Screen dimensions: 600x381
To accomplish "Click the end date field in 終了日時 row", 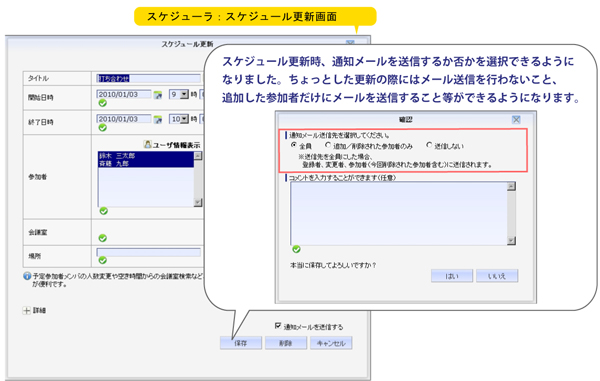I will (x=124, y=119).
